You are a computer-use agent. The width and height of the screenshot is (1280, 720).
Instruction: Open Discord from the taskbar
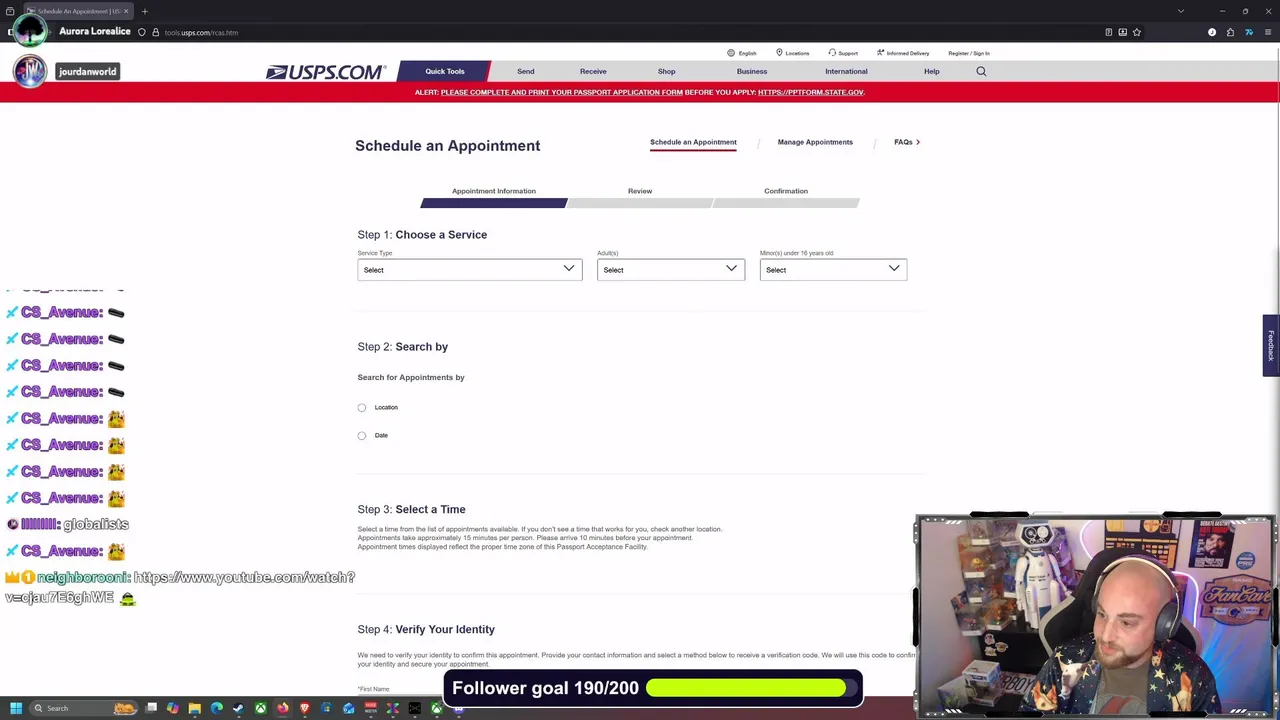pos(458,708)
